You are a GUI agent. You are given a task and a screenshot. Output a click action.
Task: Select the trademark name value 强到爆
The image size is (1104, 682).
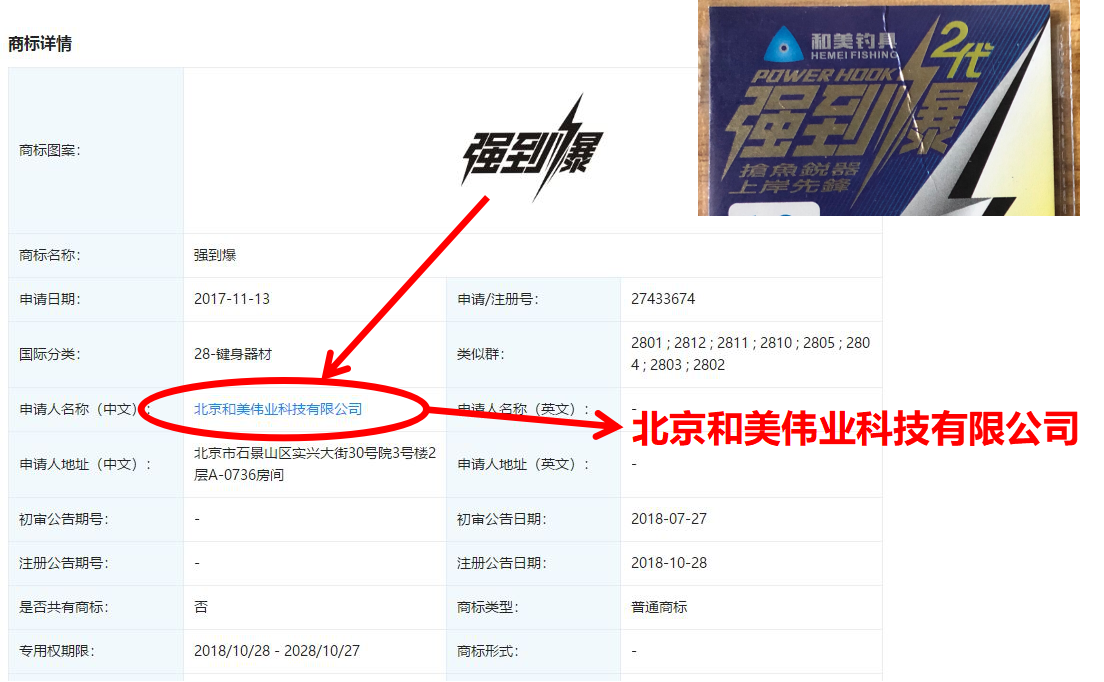coord(215,255)
